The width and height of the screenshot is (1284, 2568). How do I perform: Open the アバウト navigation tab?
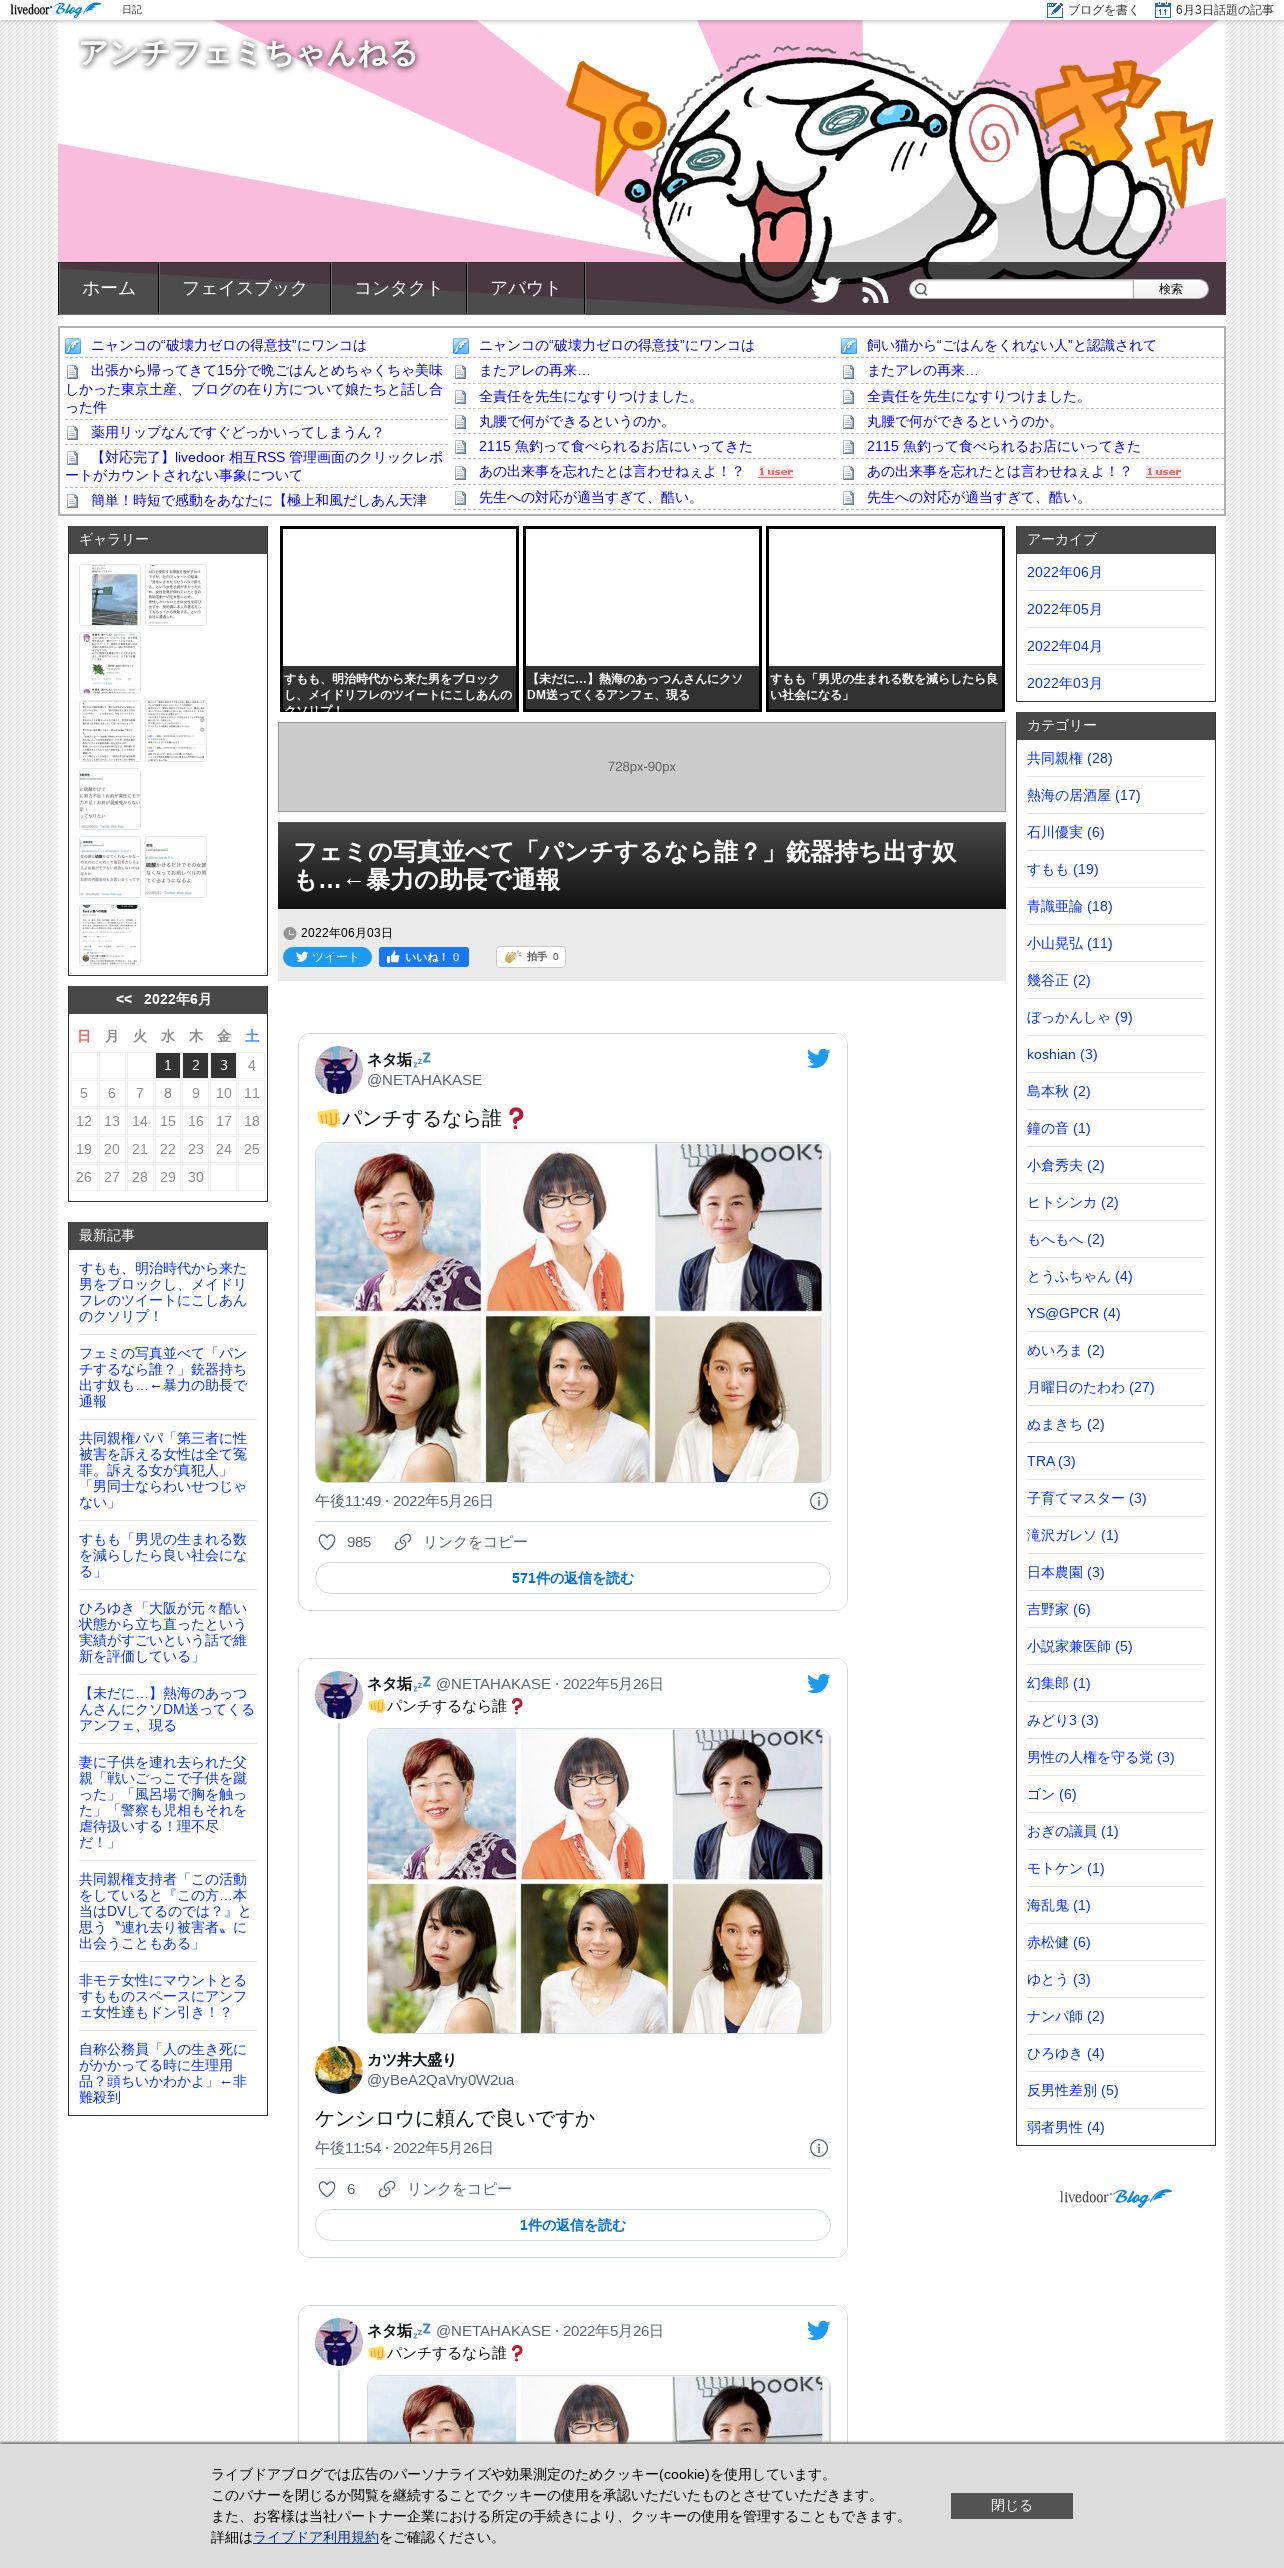[x=526, y=288]
